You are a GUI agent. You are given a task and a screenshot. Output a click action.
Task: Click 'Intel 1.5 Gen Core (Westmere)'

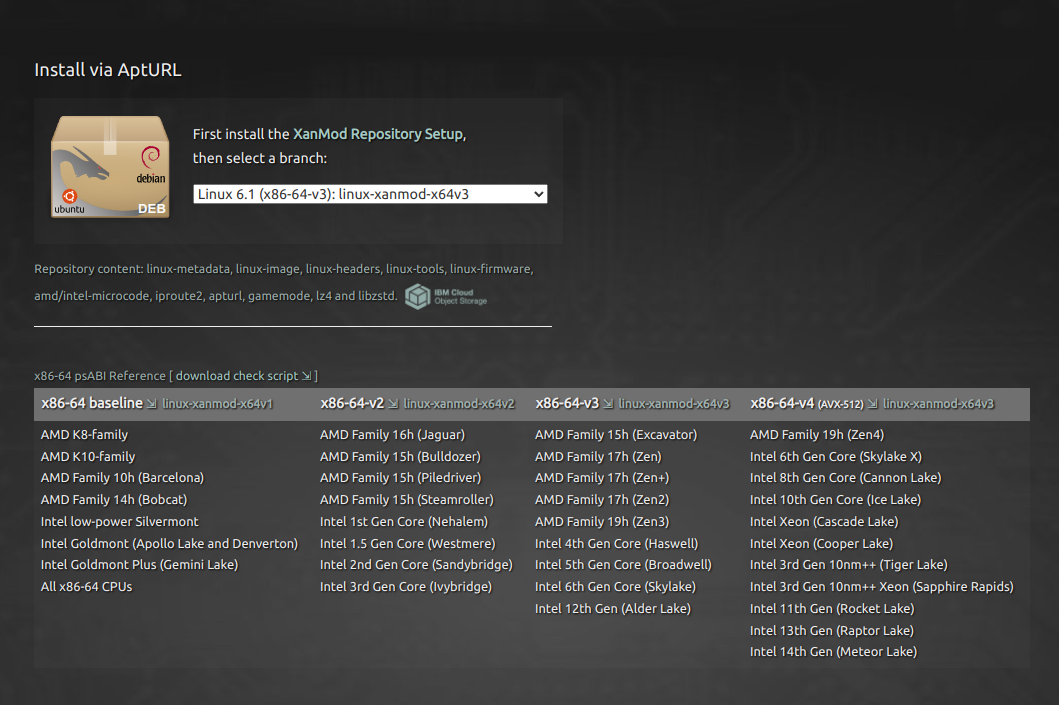coord(408,544)
